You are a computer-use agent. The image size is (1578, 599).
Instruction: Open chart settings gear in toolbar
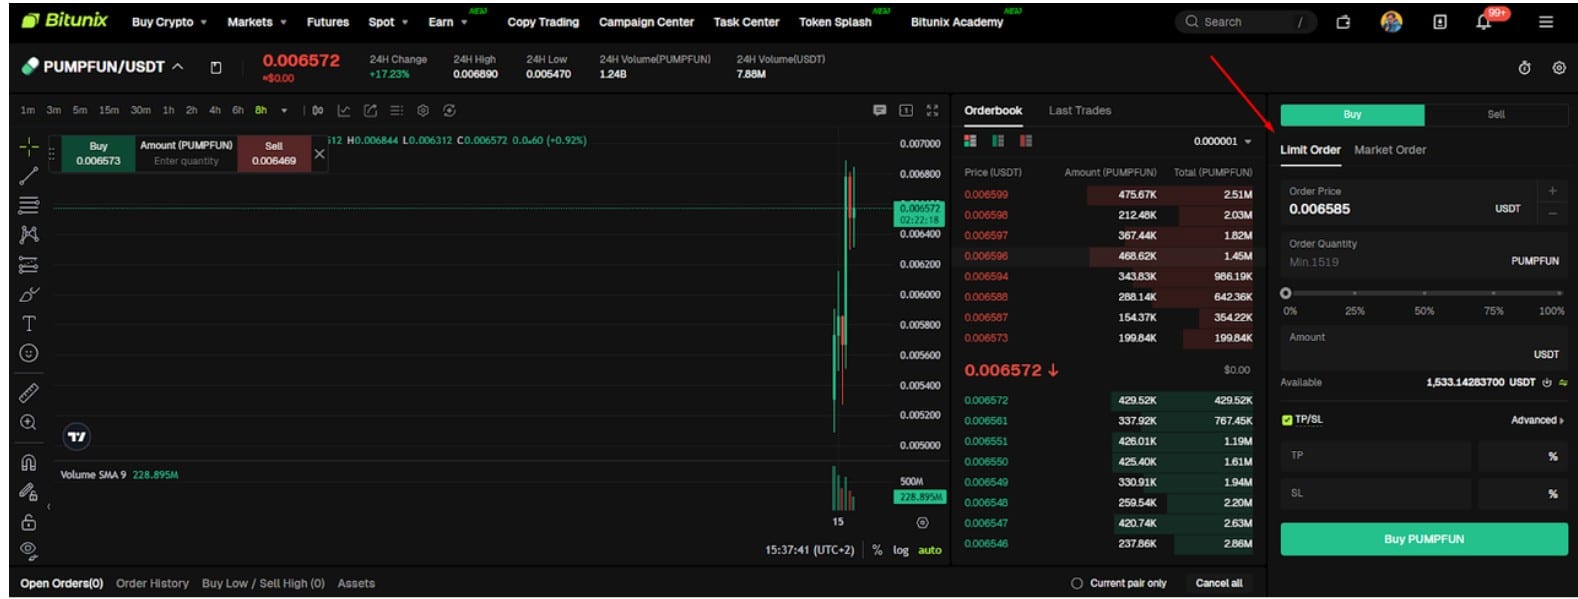point(423,111)
